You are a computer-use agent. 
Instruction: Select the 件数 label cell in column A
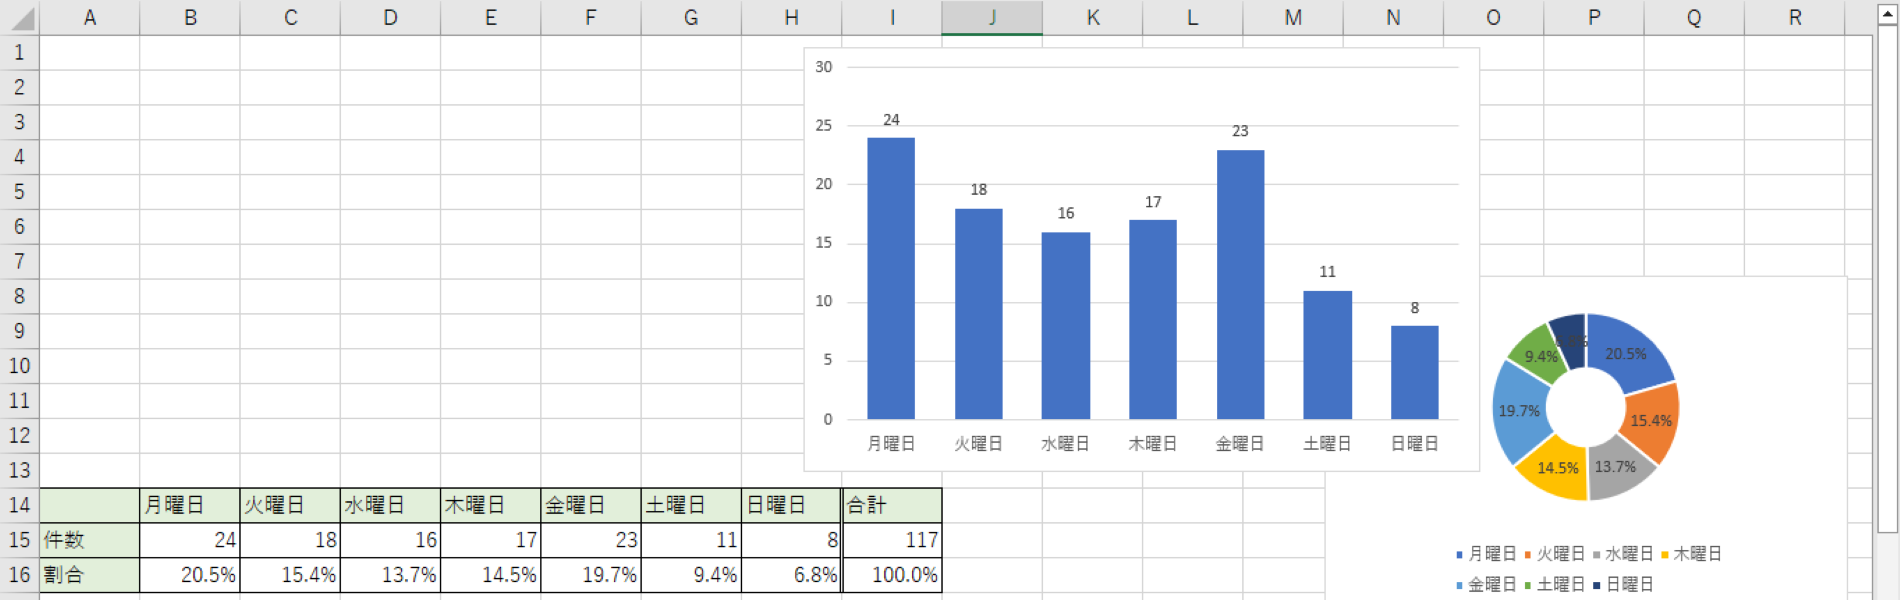(89, 540)
